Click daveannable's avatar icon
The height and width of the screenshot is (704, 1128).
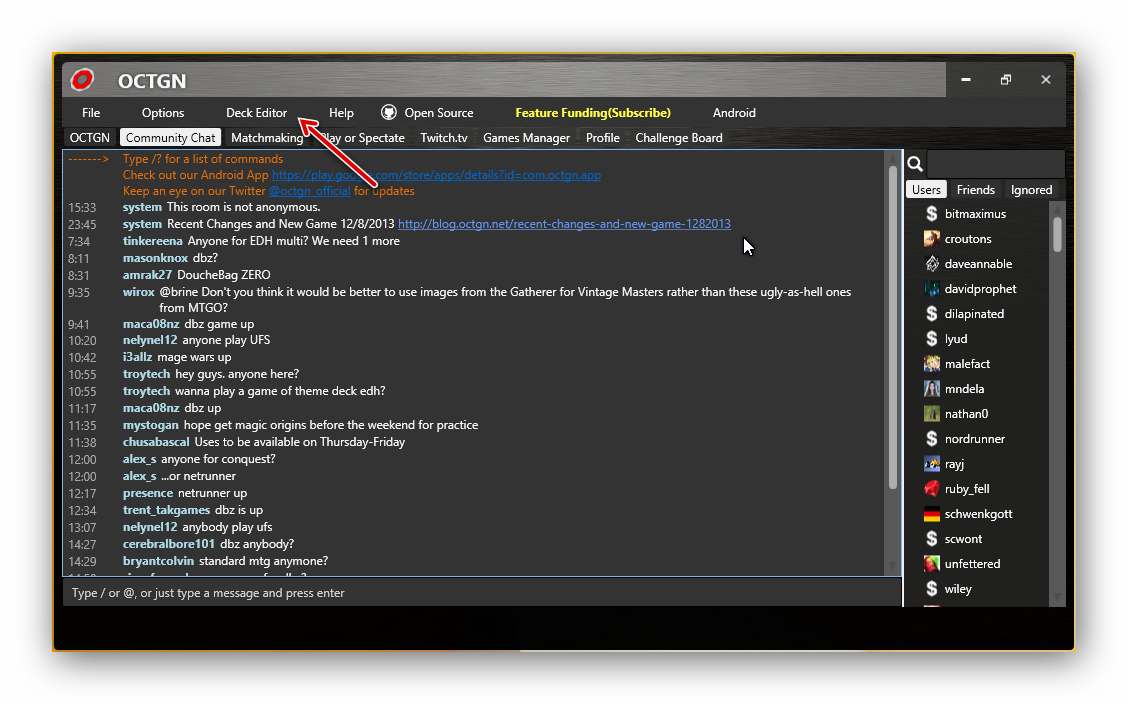pyautogui.click(x=932, y=264)
